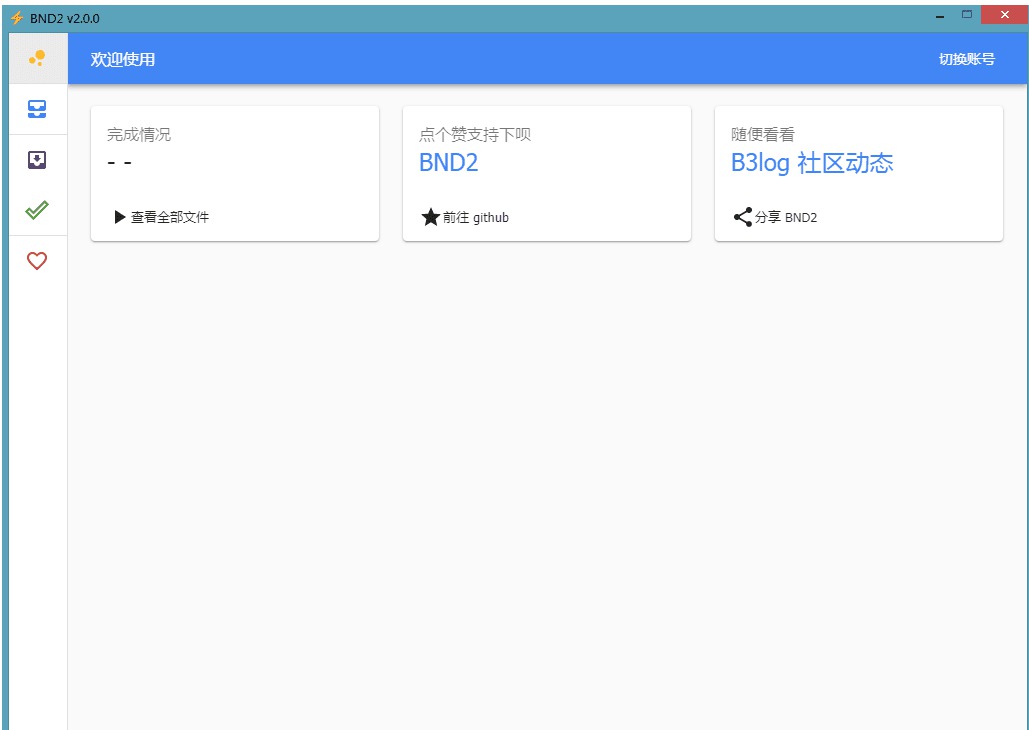
Task: Click the 点个赞支持下呗 card label
Action: coord(475,135)
